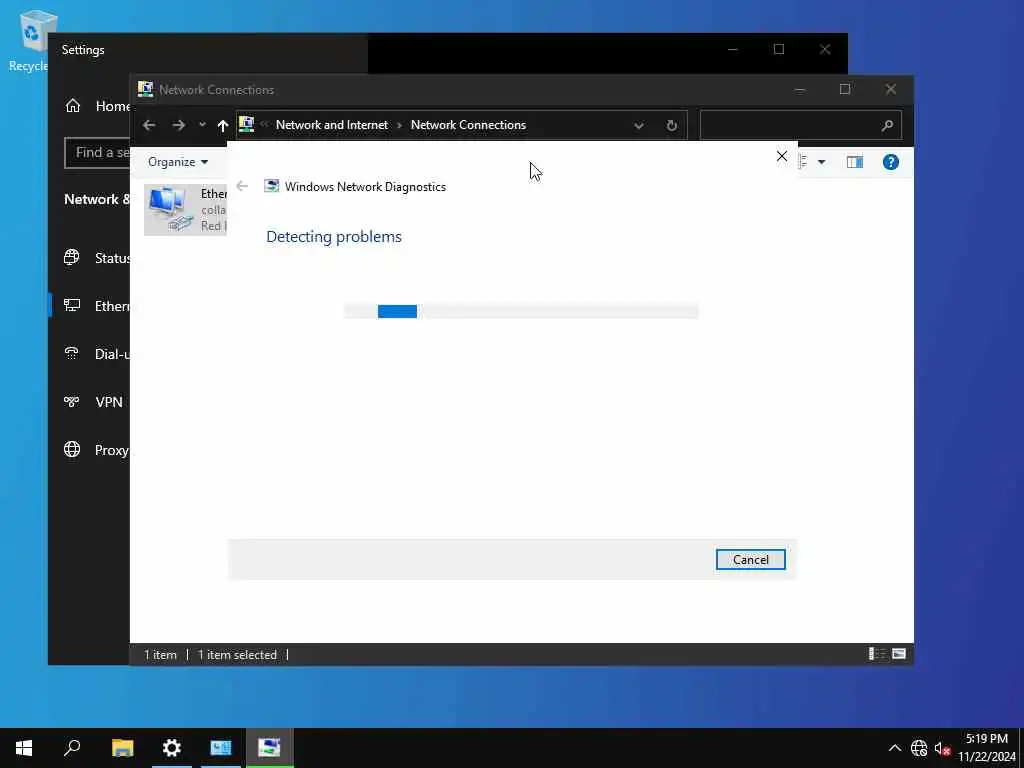The image size is (1024, 768).
Task: Close the Windows Network Diagnostics dialog
Action: pyautogui.click(x=782, y=156)
